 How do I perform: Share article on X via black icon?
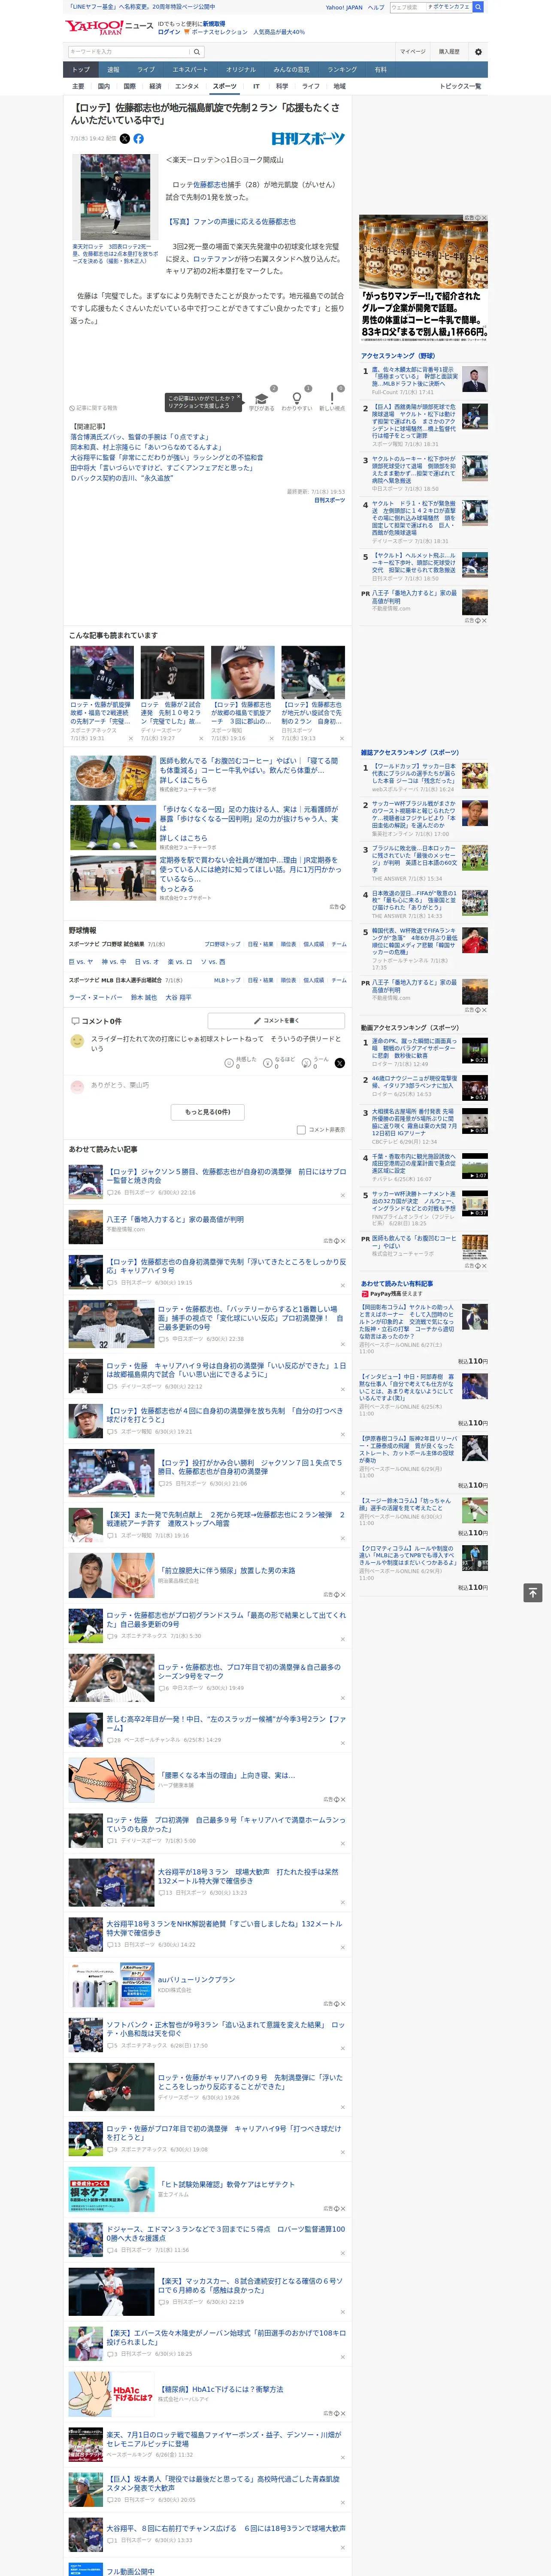125,139
